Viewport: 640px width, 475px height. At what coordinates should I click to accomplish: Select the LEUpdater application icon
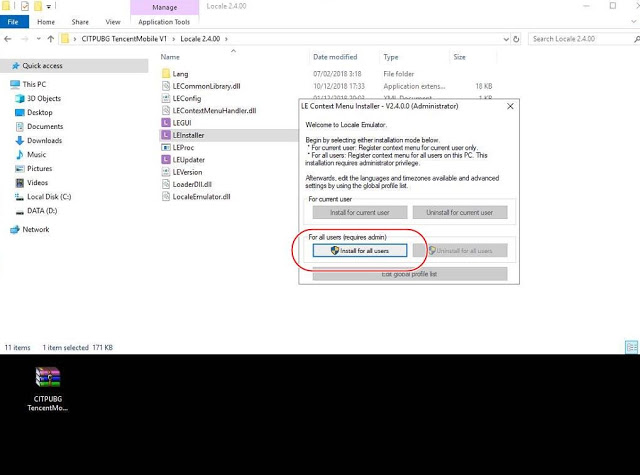[x=166, y=160]
